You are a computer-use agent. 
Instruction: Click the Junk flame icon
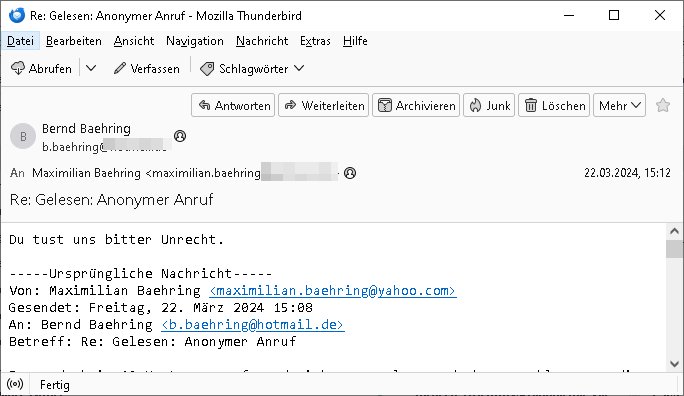475,106
